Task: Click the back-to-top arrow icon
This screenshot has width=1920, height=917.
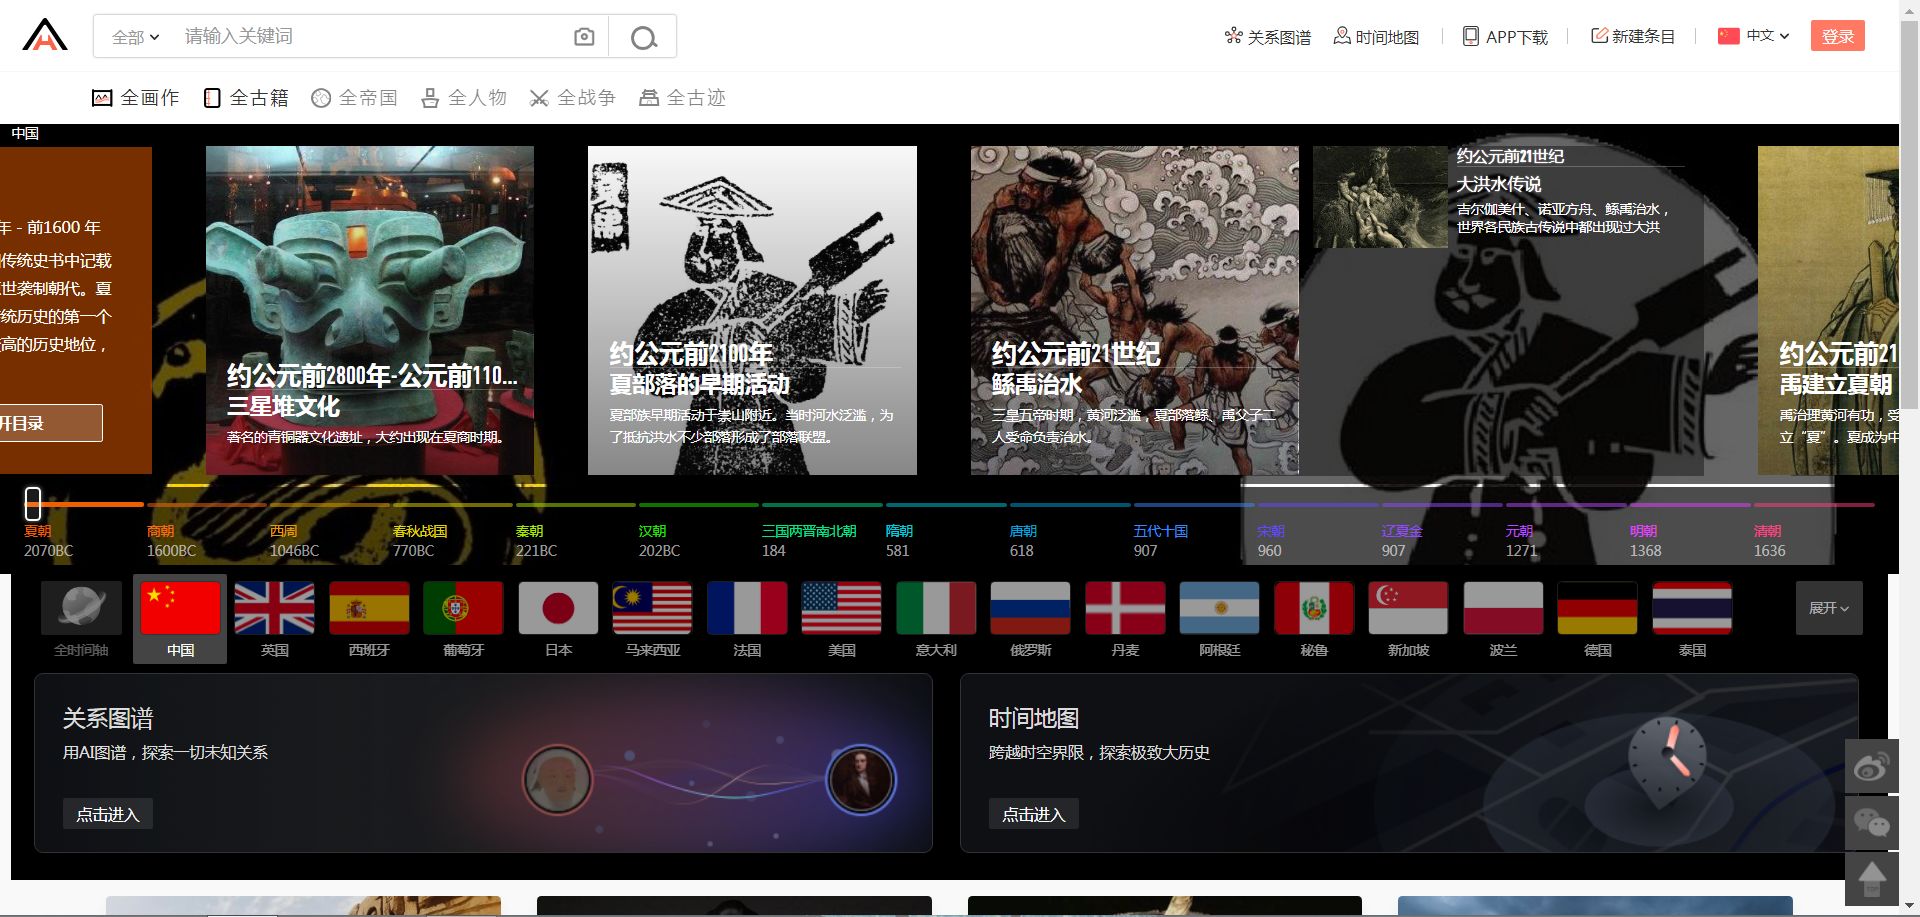Action: (x=1871, y=879)
